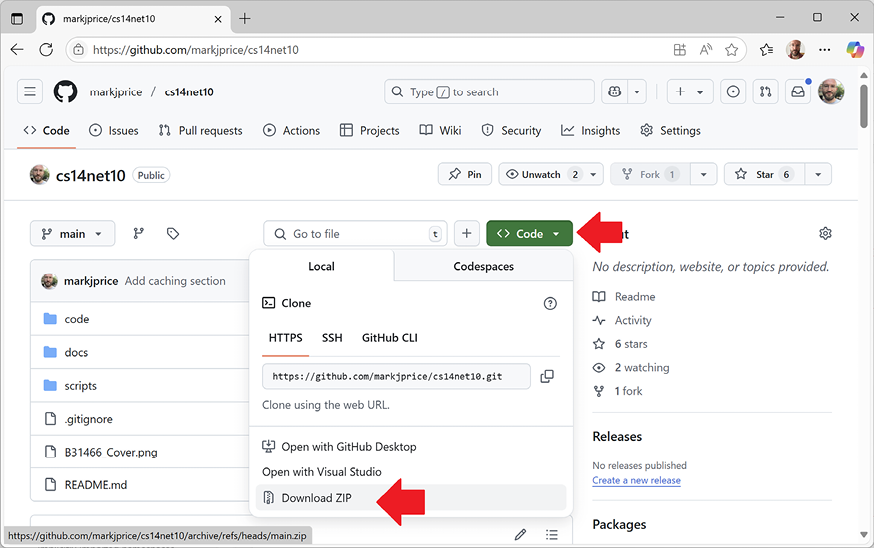View the 1 fork link
874x548 pixels.
(x=618, y=391)
